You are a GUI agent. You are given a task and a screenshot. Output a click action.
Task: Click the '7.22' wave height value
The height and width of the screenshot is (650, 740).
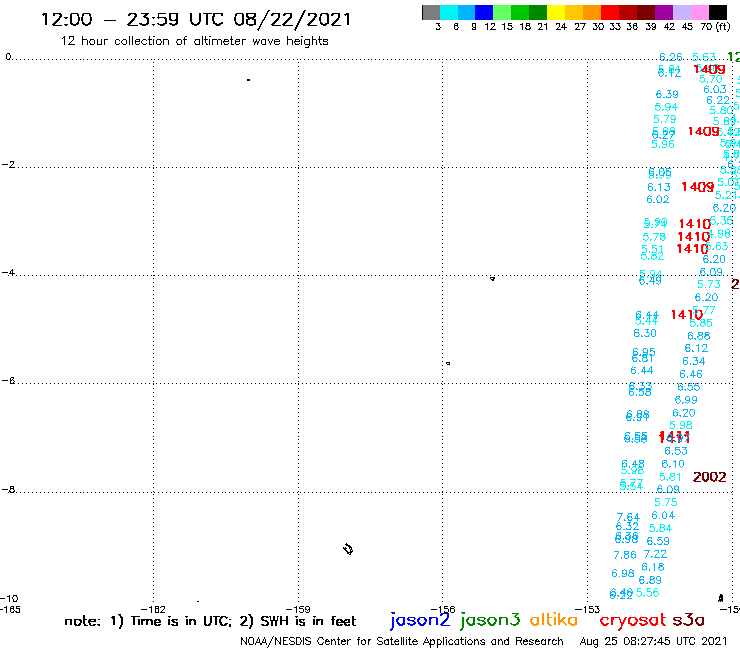pyautogui.click(x=655, y=554)
